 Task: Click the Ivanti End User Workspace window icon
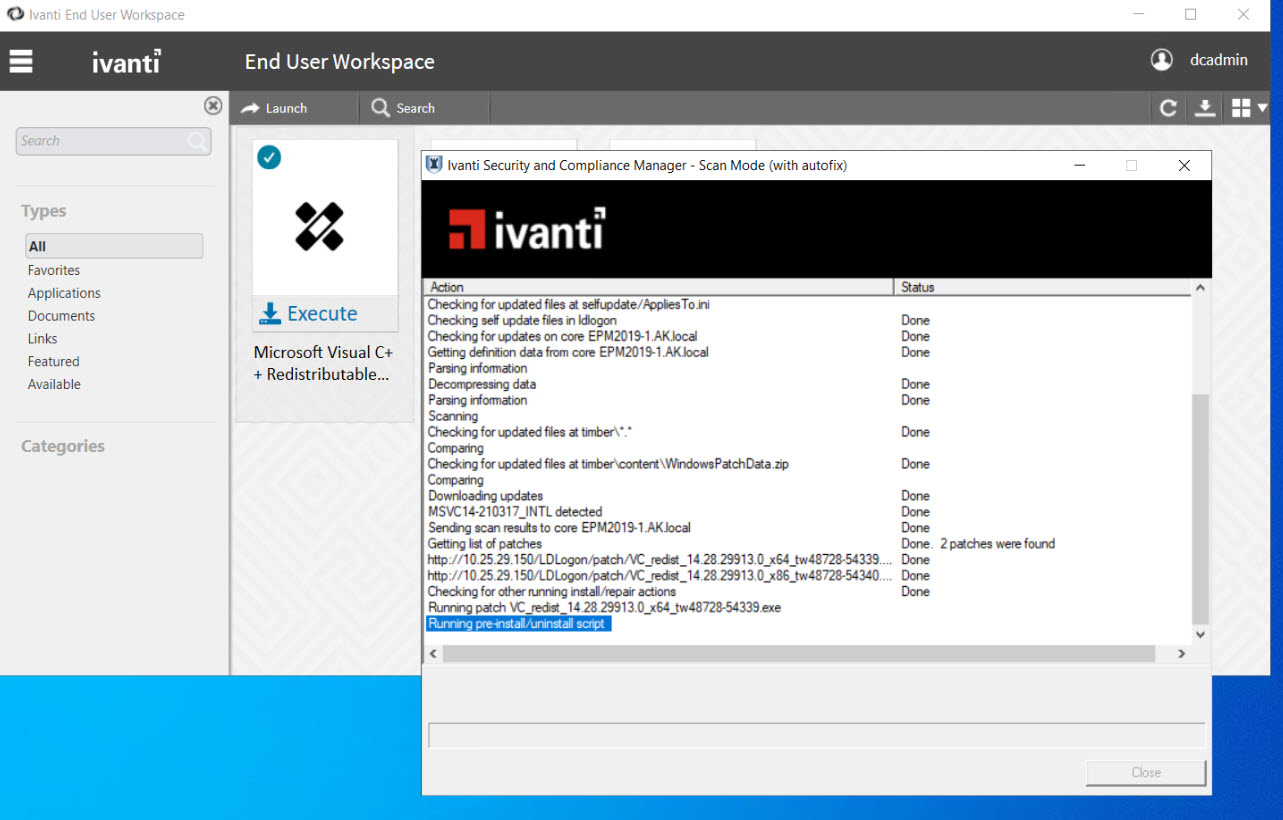pos(14,14)
